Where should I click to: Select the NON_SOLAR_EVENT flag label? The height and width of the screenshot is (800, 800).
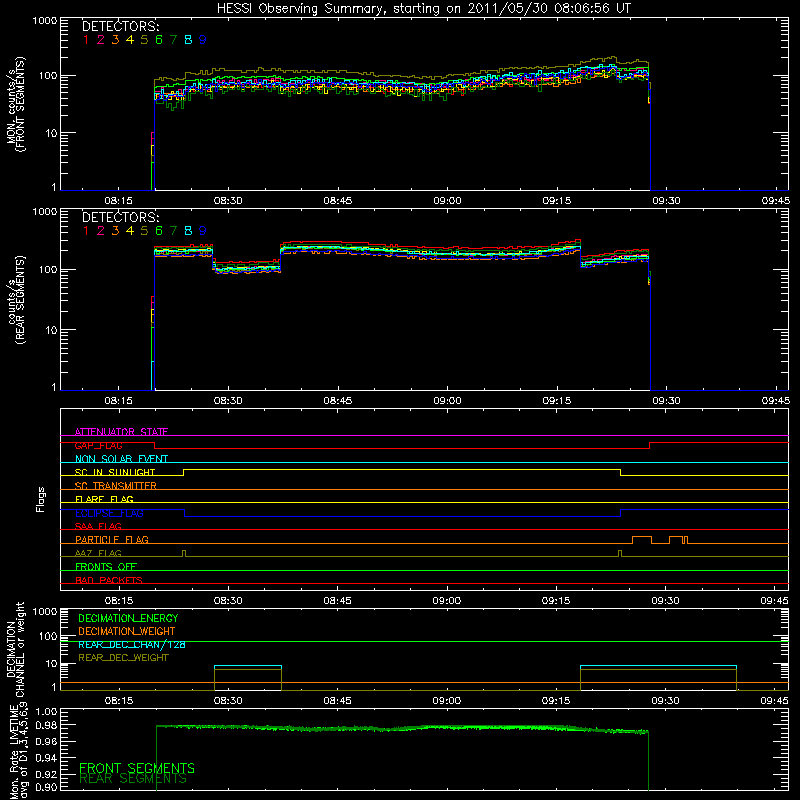pos(121,459)
